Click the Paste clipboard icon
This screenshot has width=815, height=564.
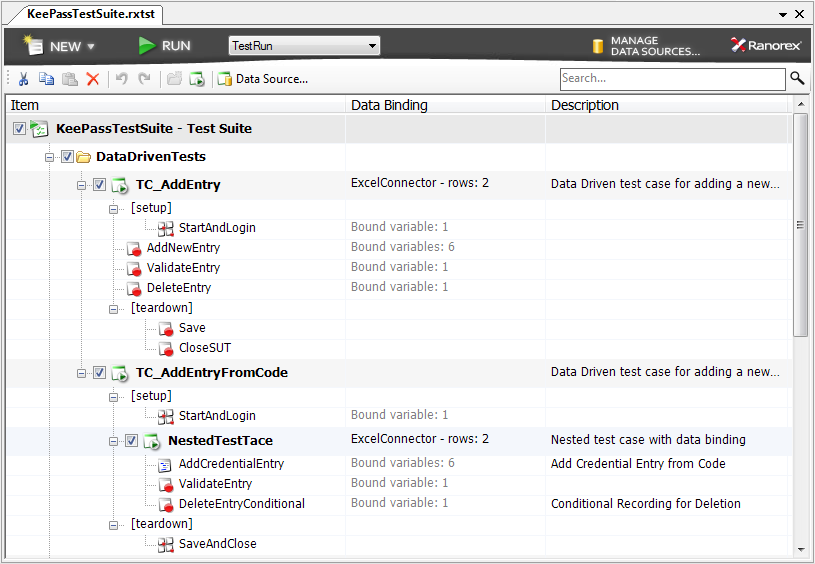[70, 79]
